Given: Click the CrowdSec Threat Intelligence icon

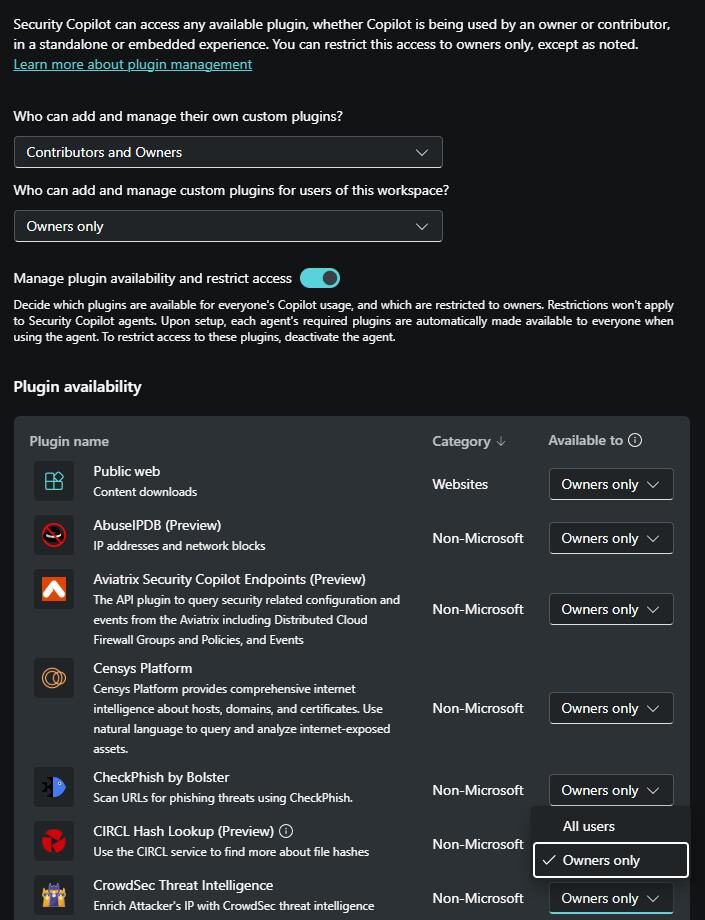Looking at the screenshot, I should (54, 895).
